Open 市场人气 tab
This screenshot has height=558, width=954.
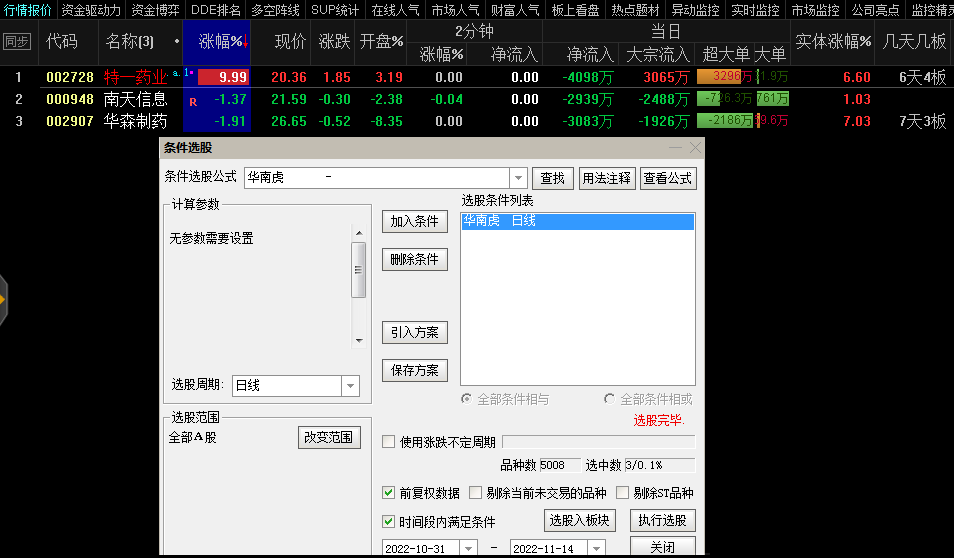[x=455, y=10]
